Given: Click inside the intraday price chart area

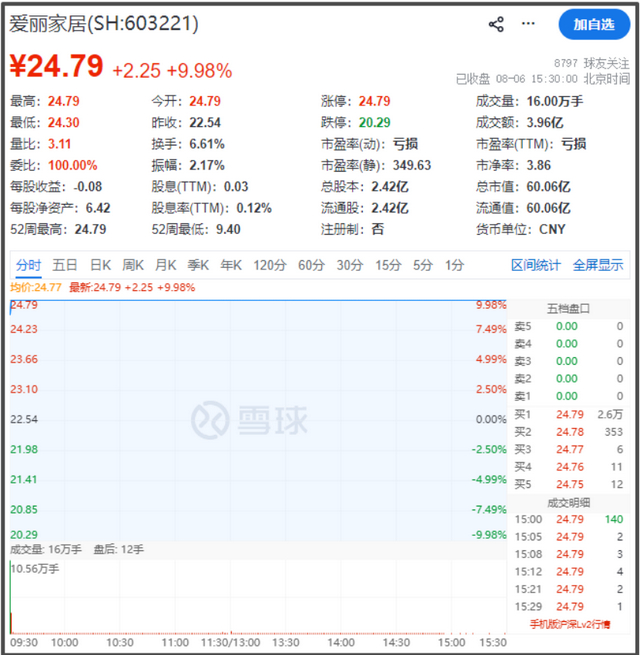Looking at the screenshot, I should click(258, 420).
